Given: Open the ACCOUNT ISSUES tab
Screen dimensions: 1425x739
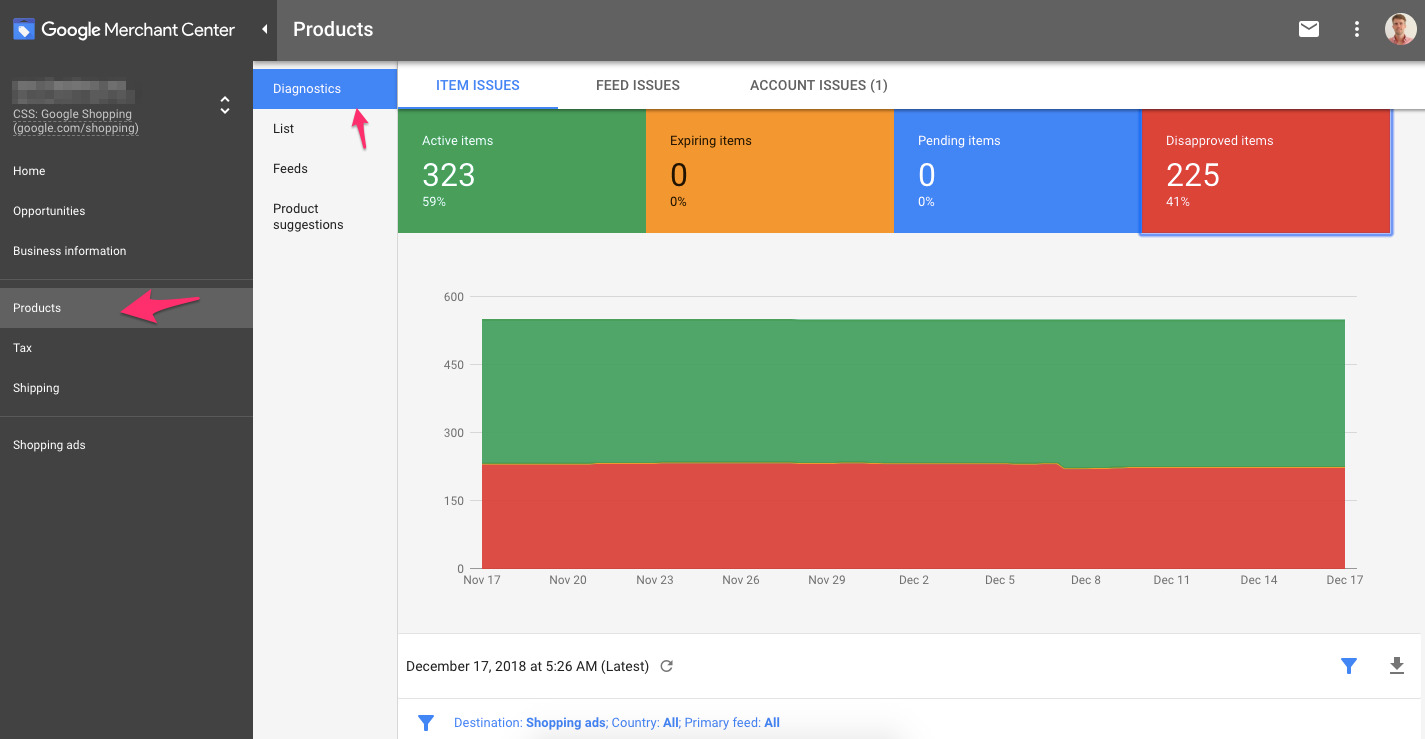Looking at the screenshot, I should click(818, 85).
